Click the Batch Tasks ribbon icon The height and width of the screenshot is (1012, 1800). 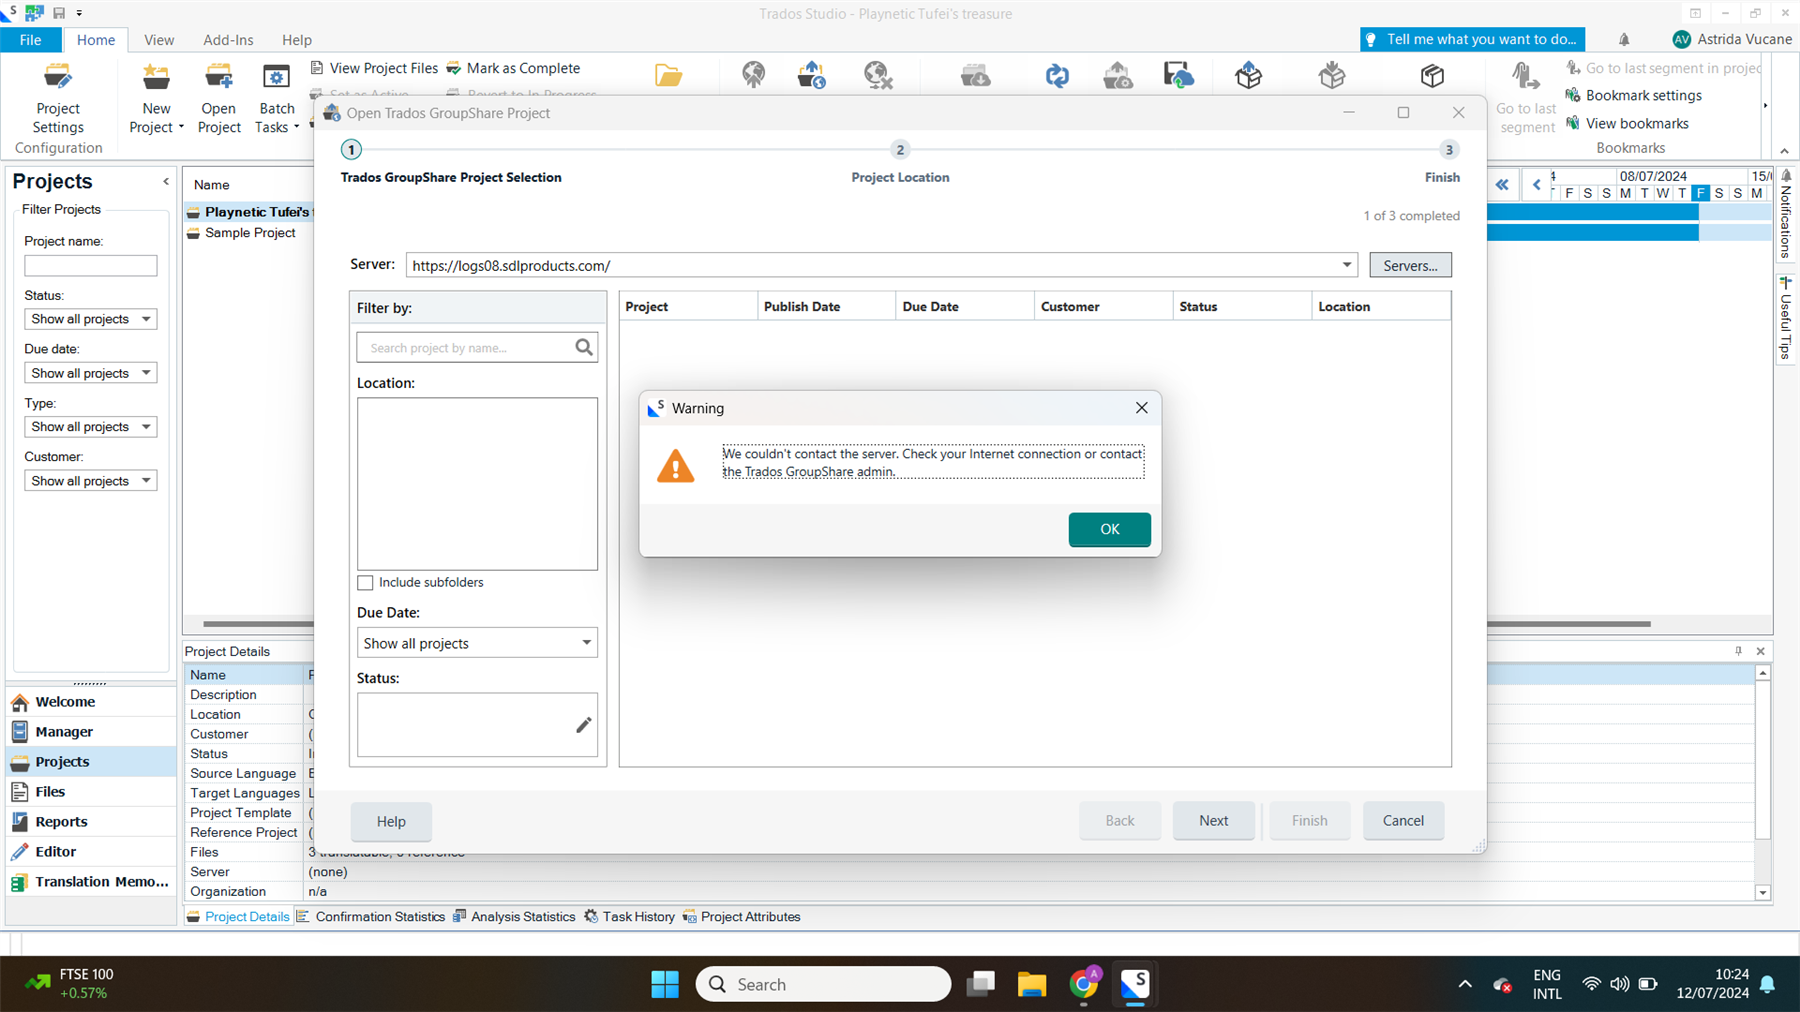click(276, 77)
